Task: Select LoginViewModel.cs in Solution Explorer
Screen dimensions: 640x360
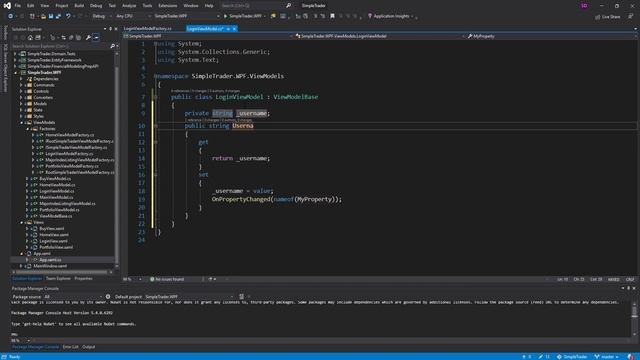Action: (57, 191)
